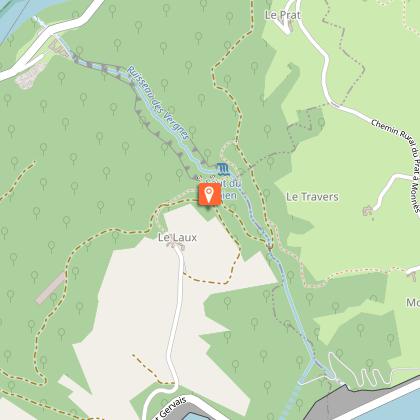Screen dimensions: 420x420
Task: Select the partially hidden Saut du Chien label
Action: pyautogui.click(x=223, y=189)
